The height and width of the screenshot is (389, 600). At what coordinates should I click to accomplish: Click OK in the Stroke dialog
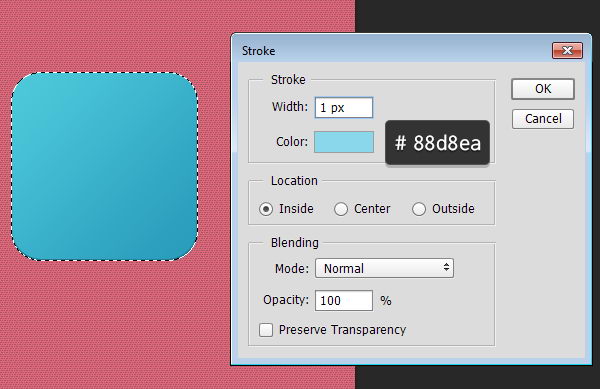[x=543, y=89]
